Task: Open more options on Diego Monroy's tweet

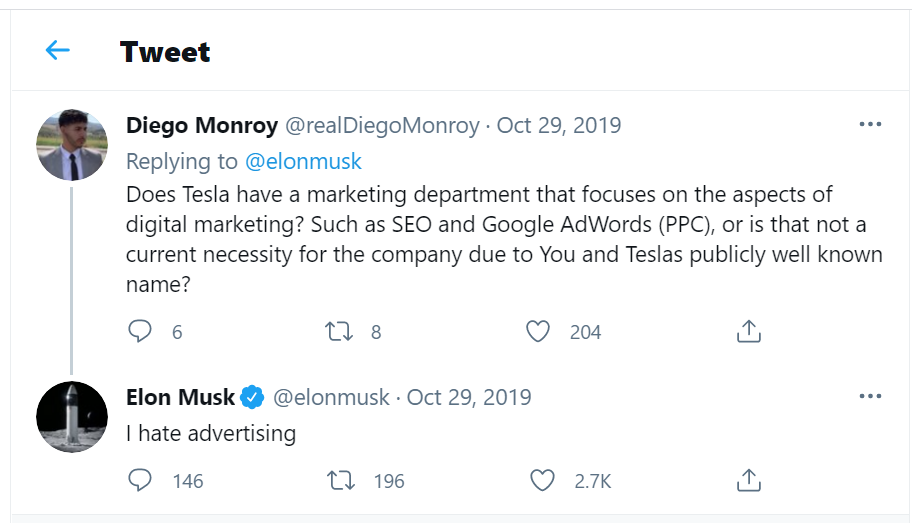Action: pyautogui.click(x=870, y=125)
